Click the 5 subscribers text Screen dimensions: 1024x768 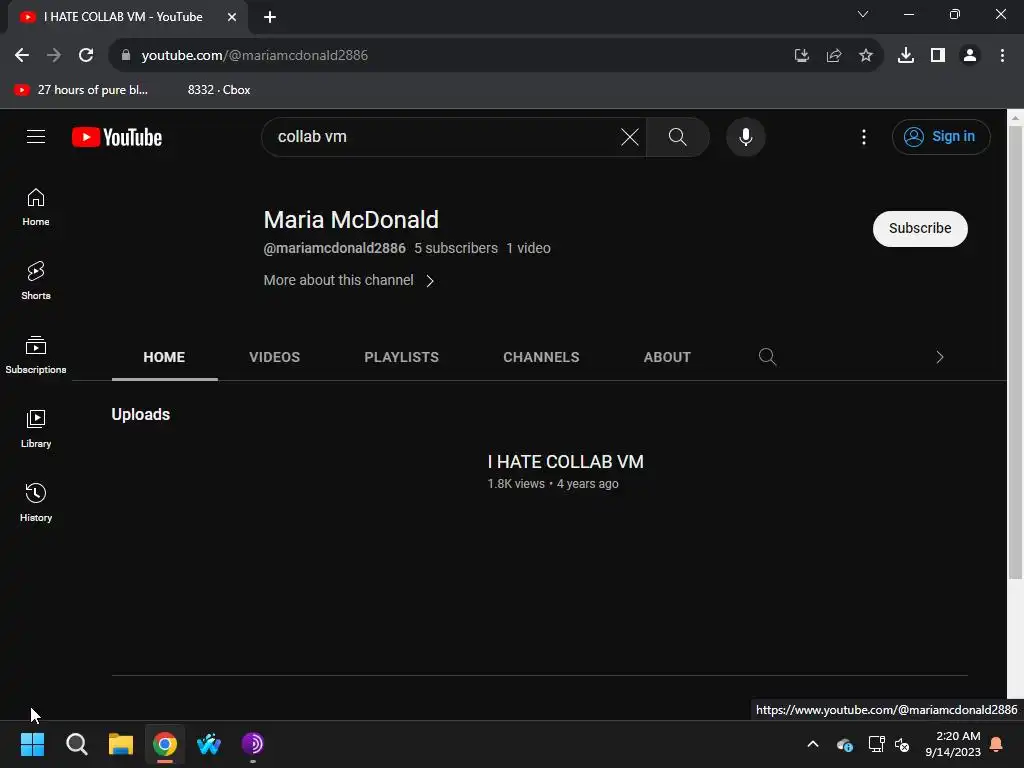(x=456, y=248)
